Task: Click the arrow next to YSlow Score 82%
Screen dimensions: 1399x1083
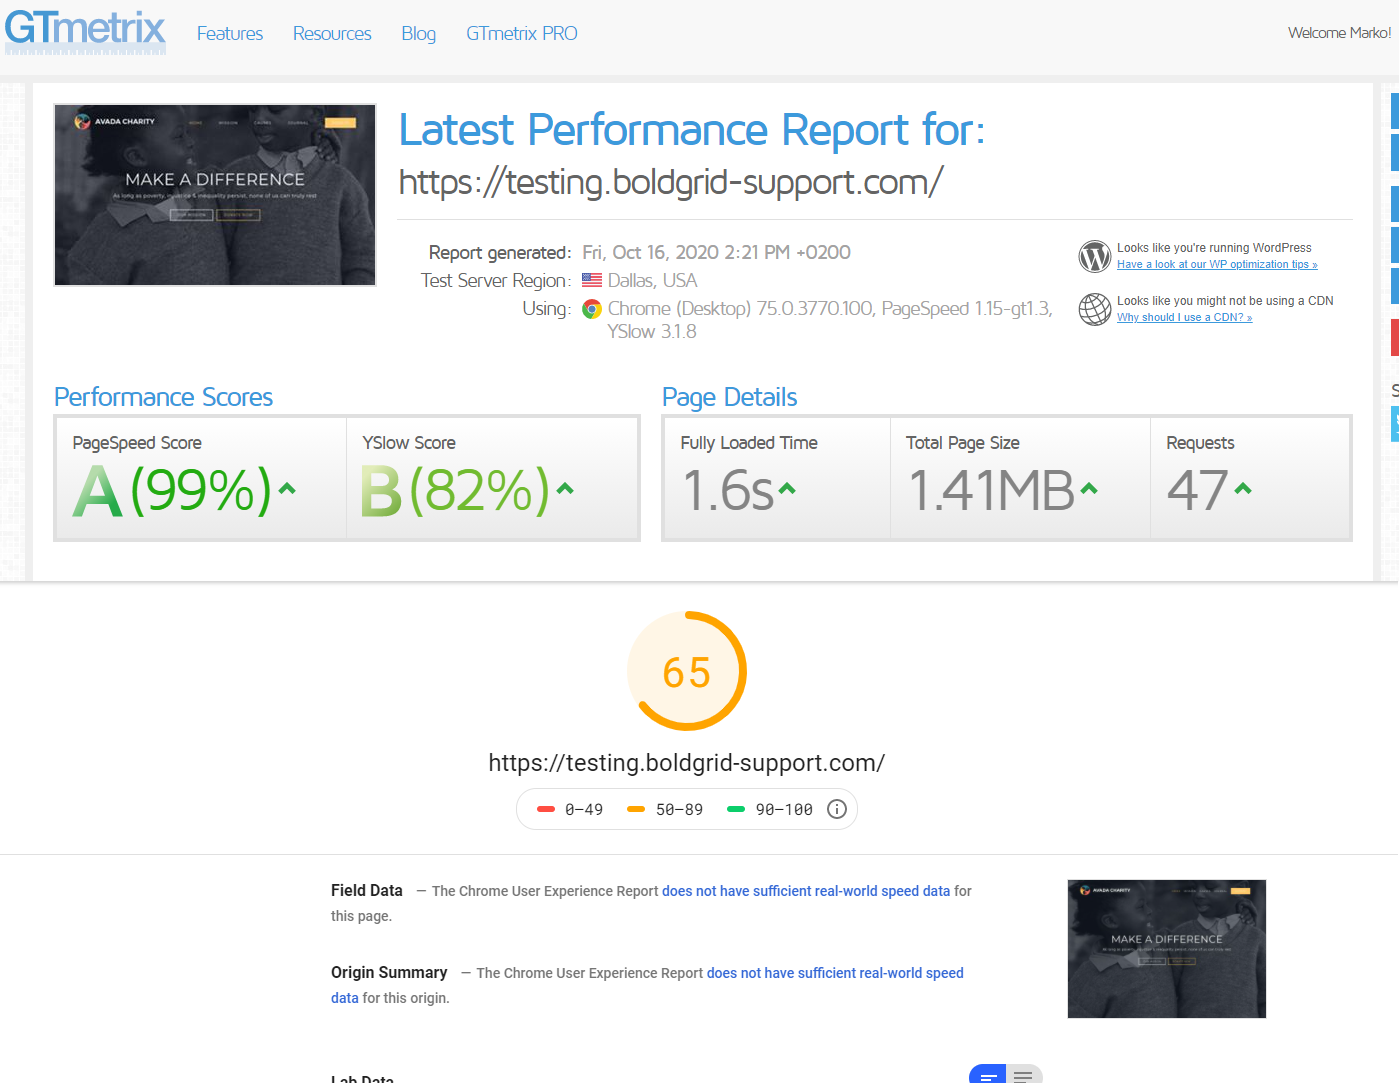Action: 565,489
